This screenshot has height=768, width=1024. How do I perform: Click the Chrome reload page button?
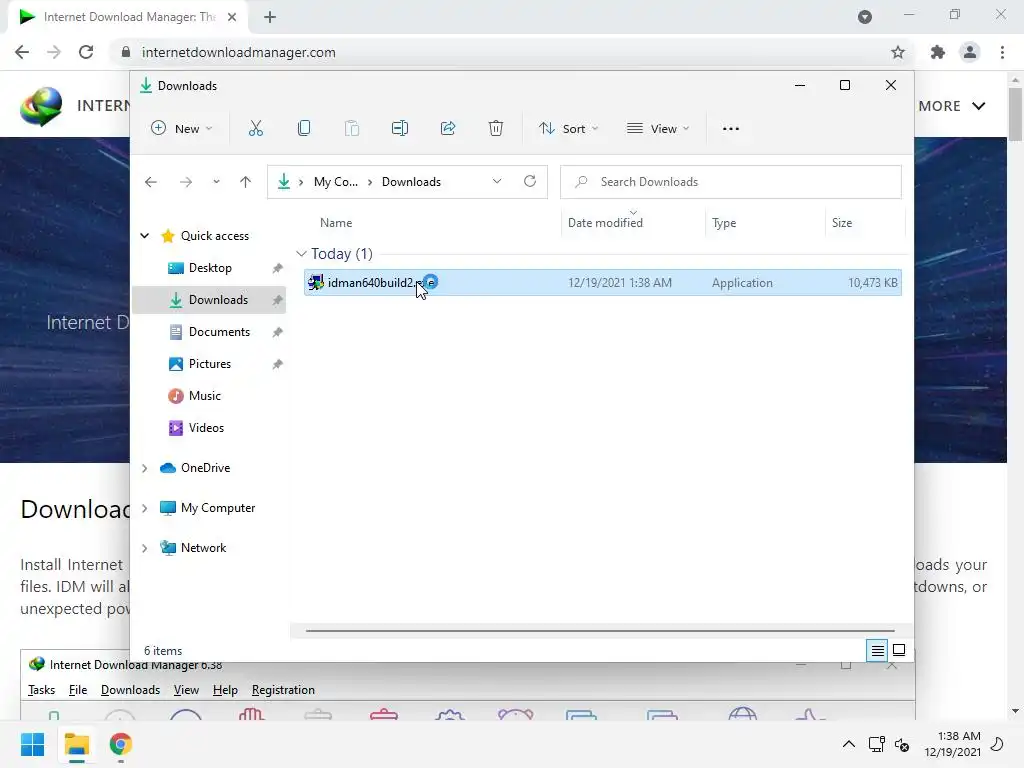(x=86, y=52)
